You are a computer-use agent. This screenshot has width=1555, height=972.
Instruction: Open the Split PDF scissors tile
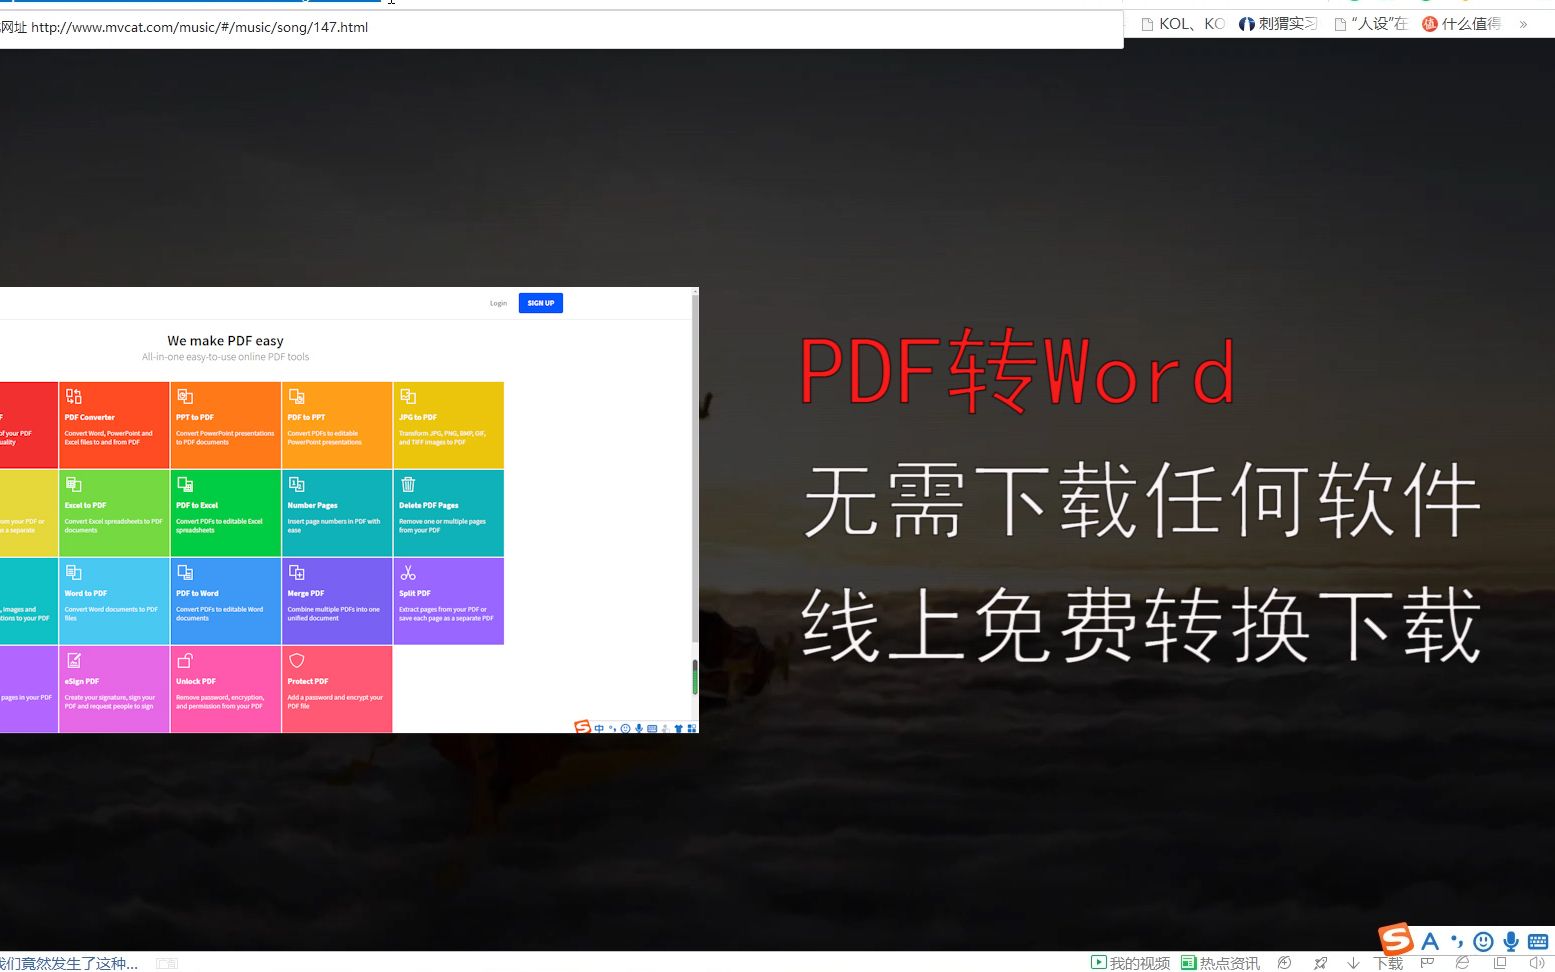click(x=448, y=601)
